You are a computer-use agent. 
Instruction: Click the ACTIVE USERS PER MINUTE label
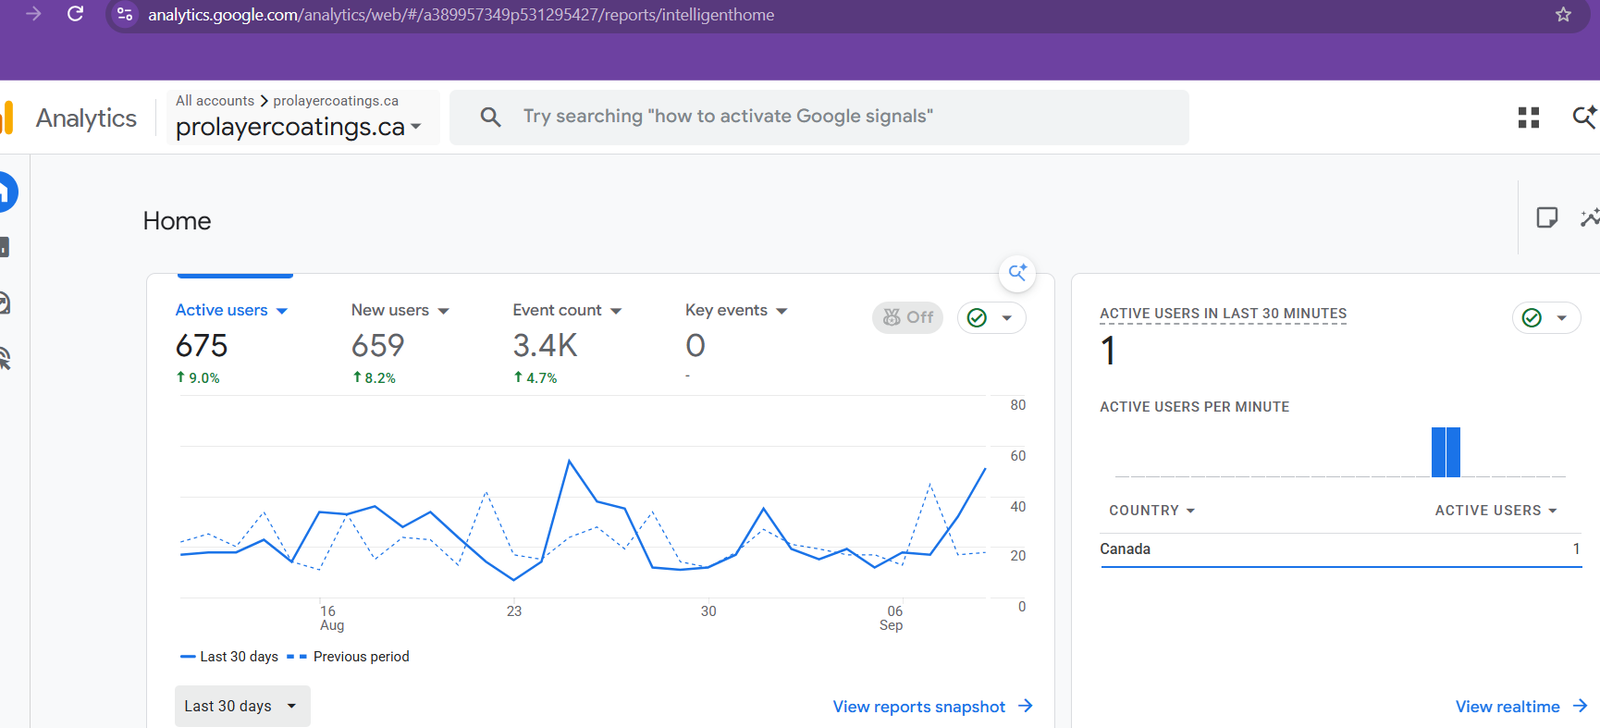1194,407
